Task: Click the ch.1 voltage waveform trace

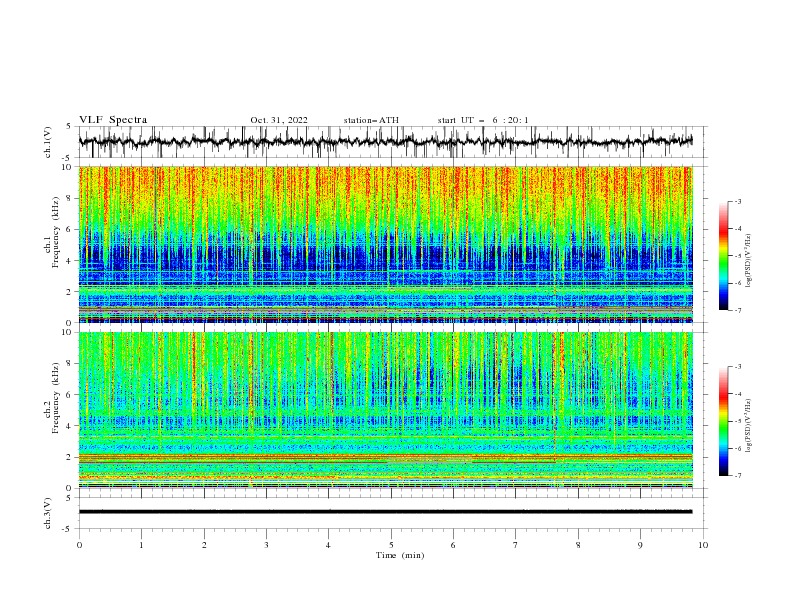Action: click(385, 142)
